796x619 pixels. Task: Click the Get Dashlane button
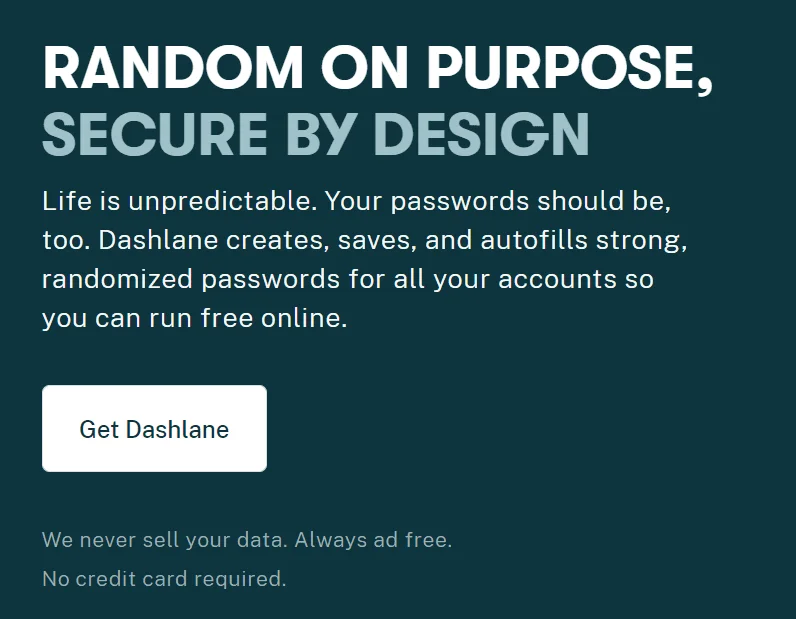(x=154, y=429)
